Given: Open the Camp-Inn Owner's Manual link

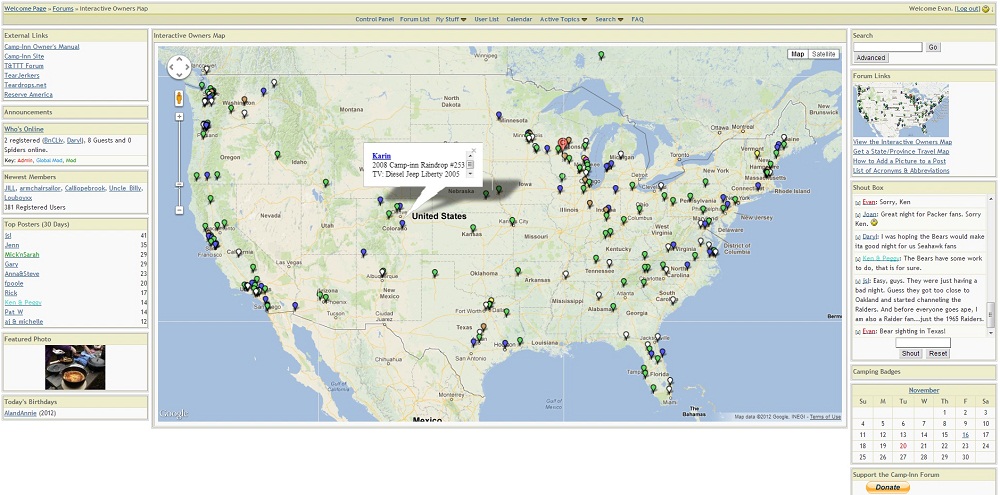Looking at the screenshot, I should tap(41, 46).
